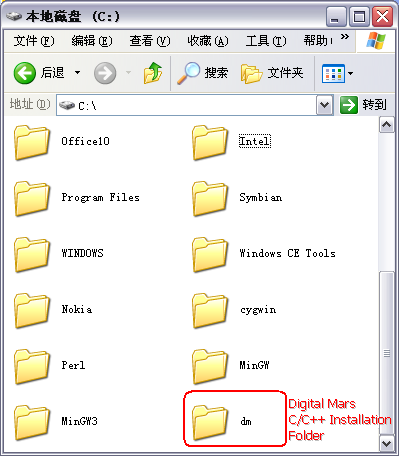Viewport: 399px width, 456px height.
Task: Click the dm folder name
Action: click(246, 421)
